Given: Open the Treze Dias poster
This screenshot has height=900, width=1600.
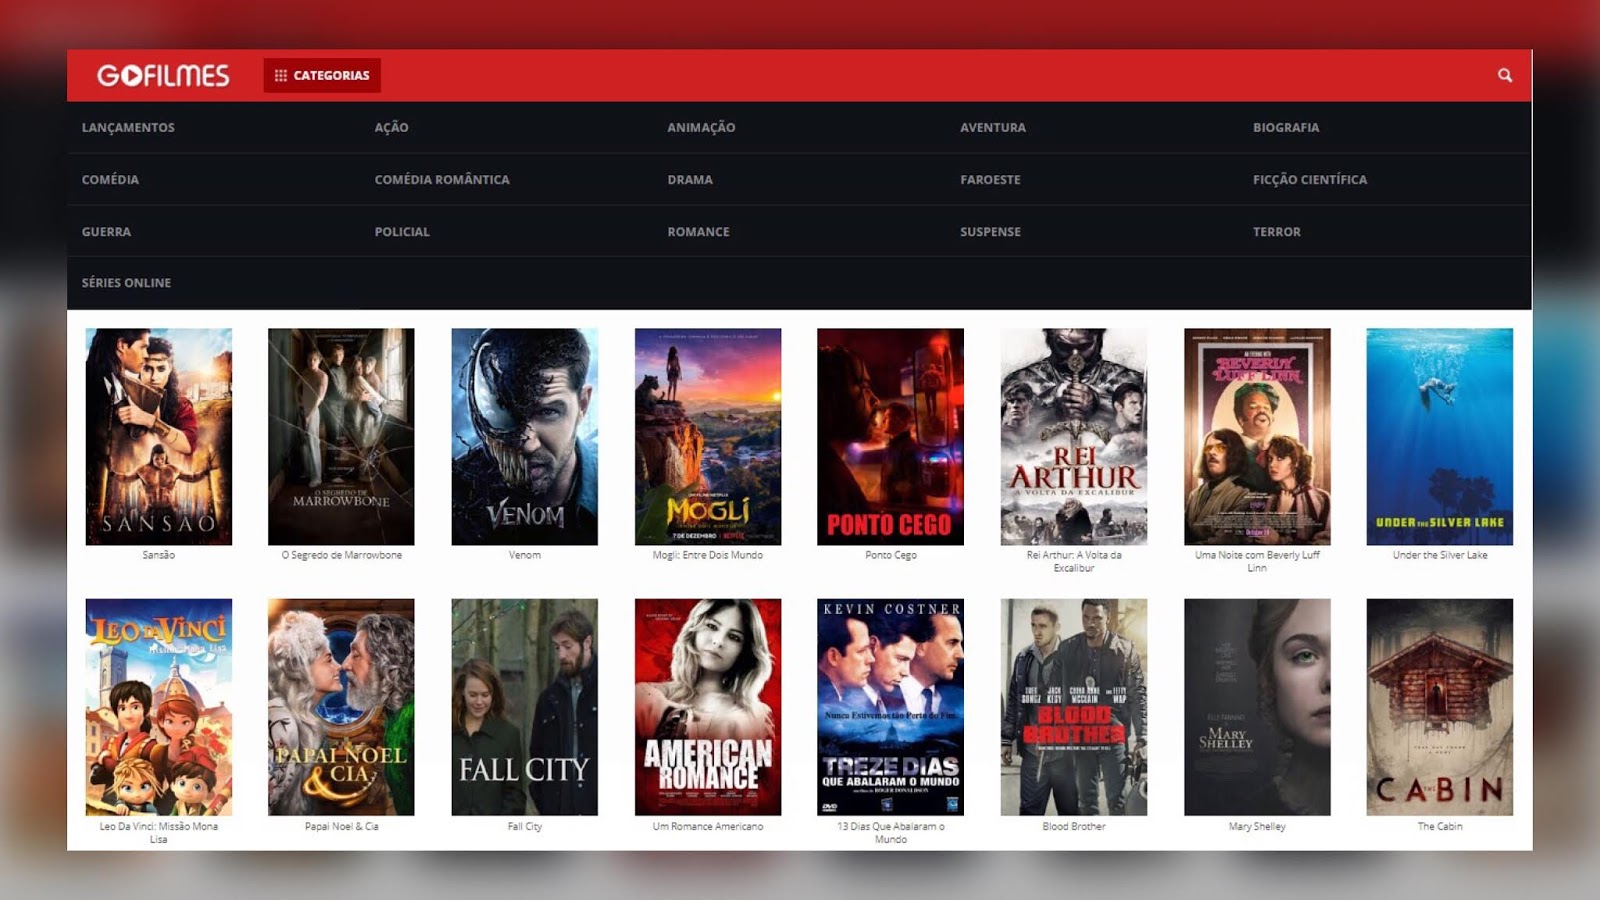Looking at the screenshot, I should point(890,707).
